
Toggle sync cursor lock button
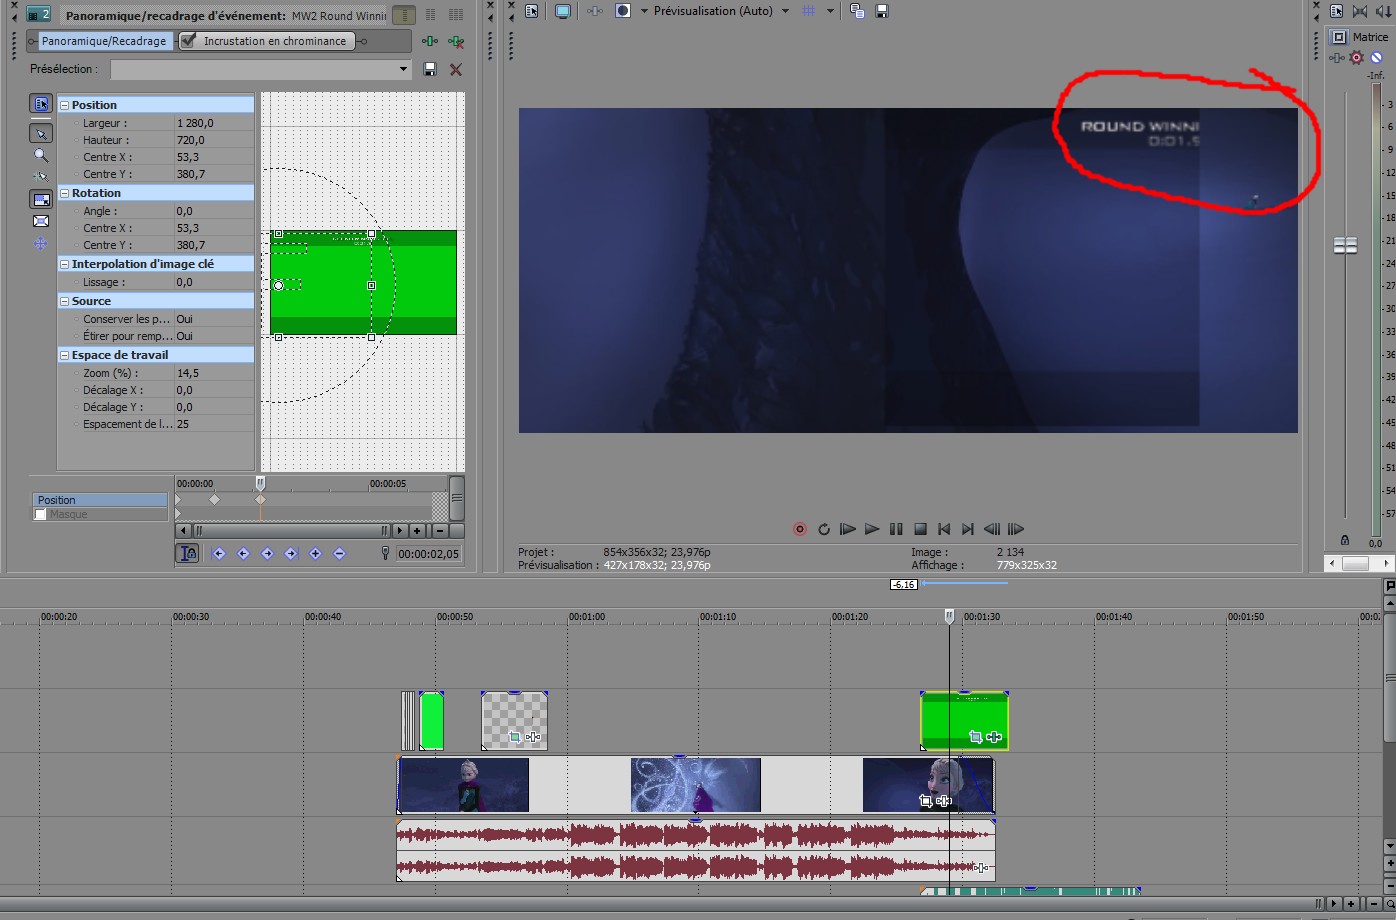click(187, 553)
